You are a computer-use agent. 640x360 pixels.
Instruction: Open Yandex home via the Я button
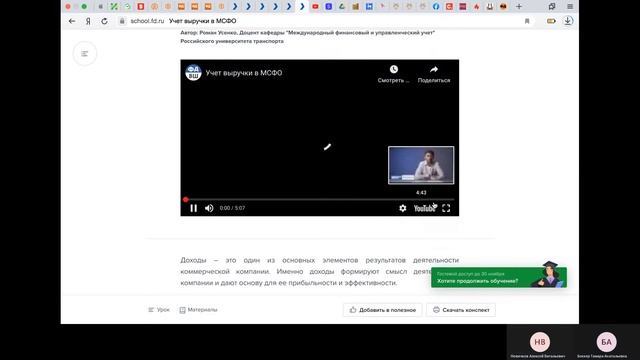click(88, 21)
